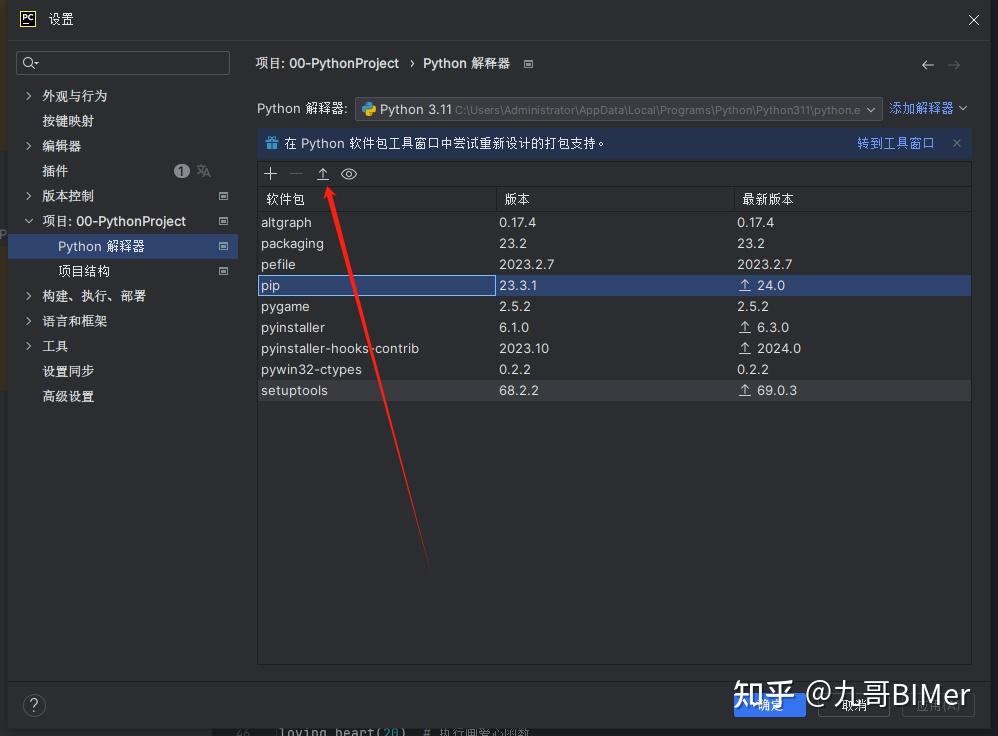Screen dimensions: 998x736
Task: Click the 软件包 column header
Action: (377, 199)
